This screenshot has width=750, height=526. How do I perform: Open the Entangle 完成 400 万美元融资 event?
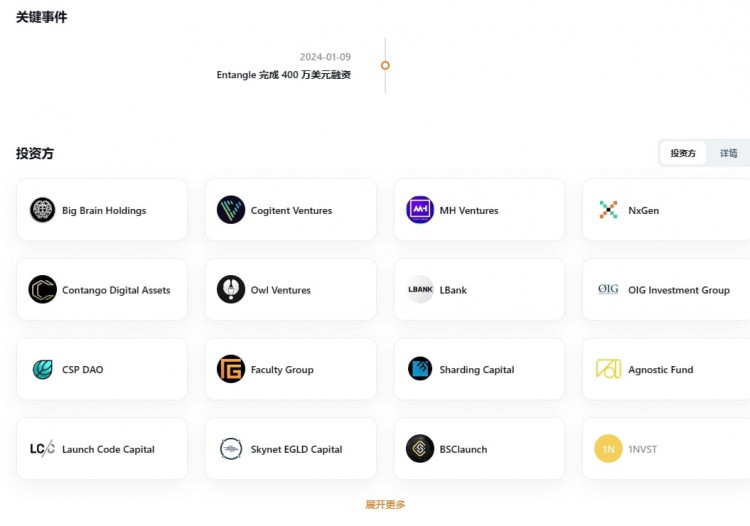(284, 75)
